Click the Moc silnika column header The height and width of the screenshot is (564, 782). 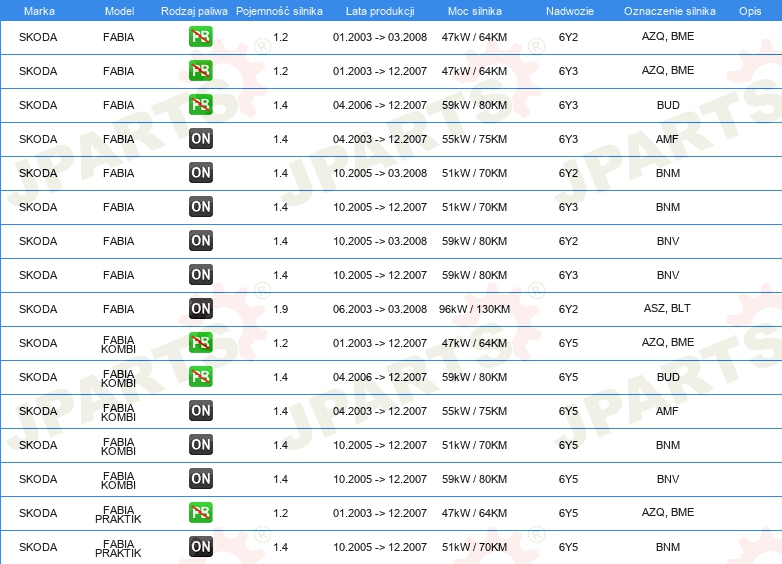click(474, 11)
